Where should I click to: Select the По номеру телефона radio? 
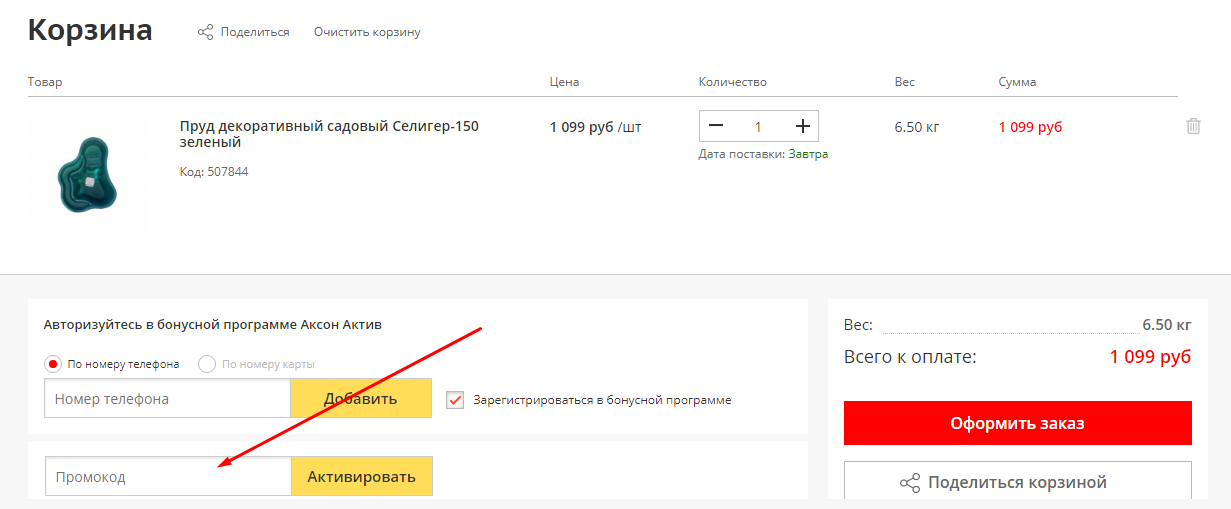click(54, 364)
